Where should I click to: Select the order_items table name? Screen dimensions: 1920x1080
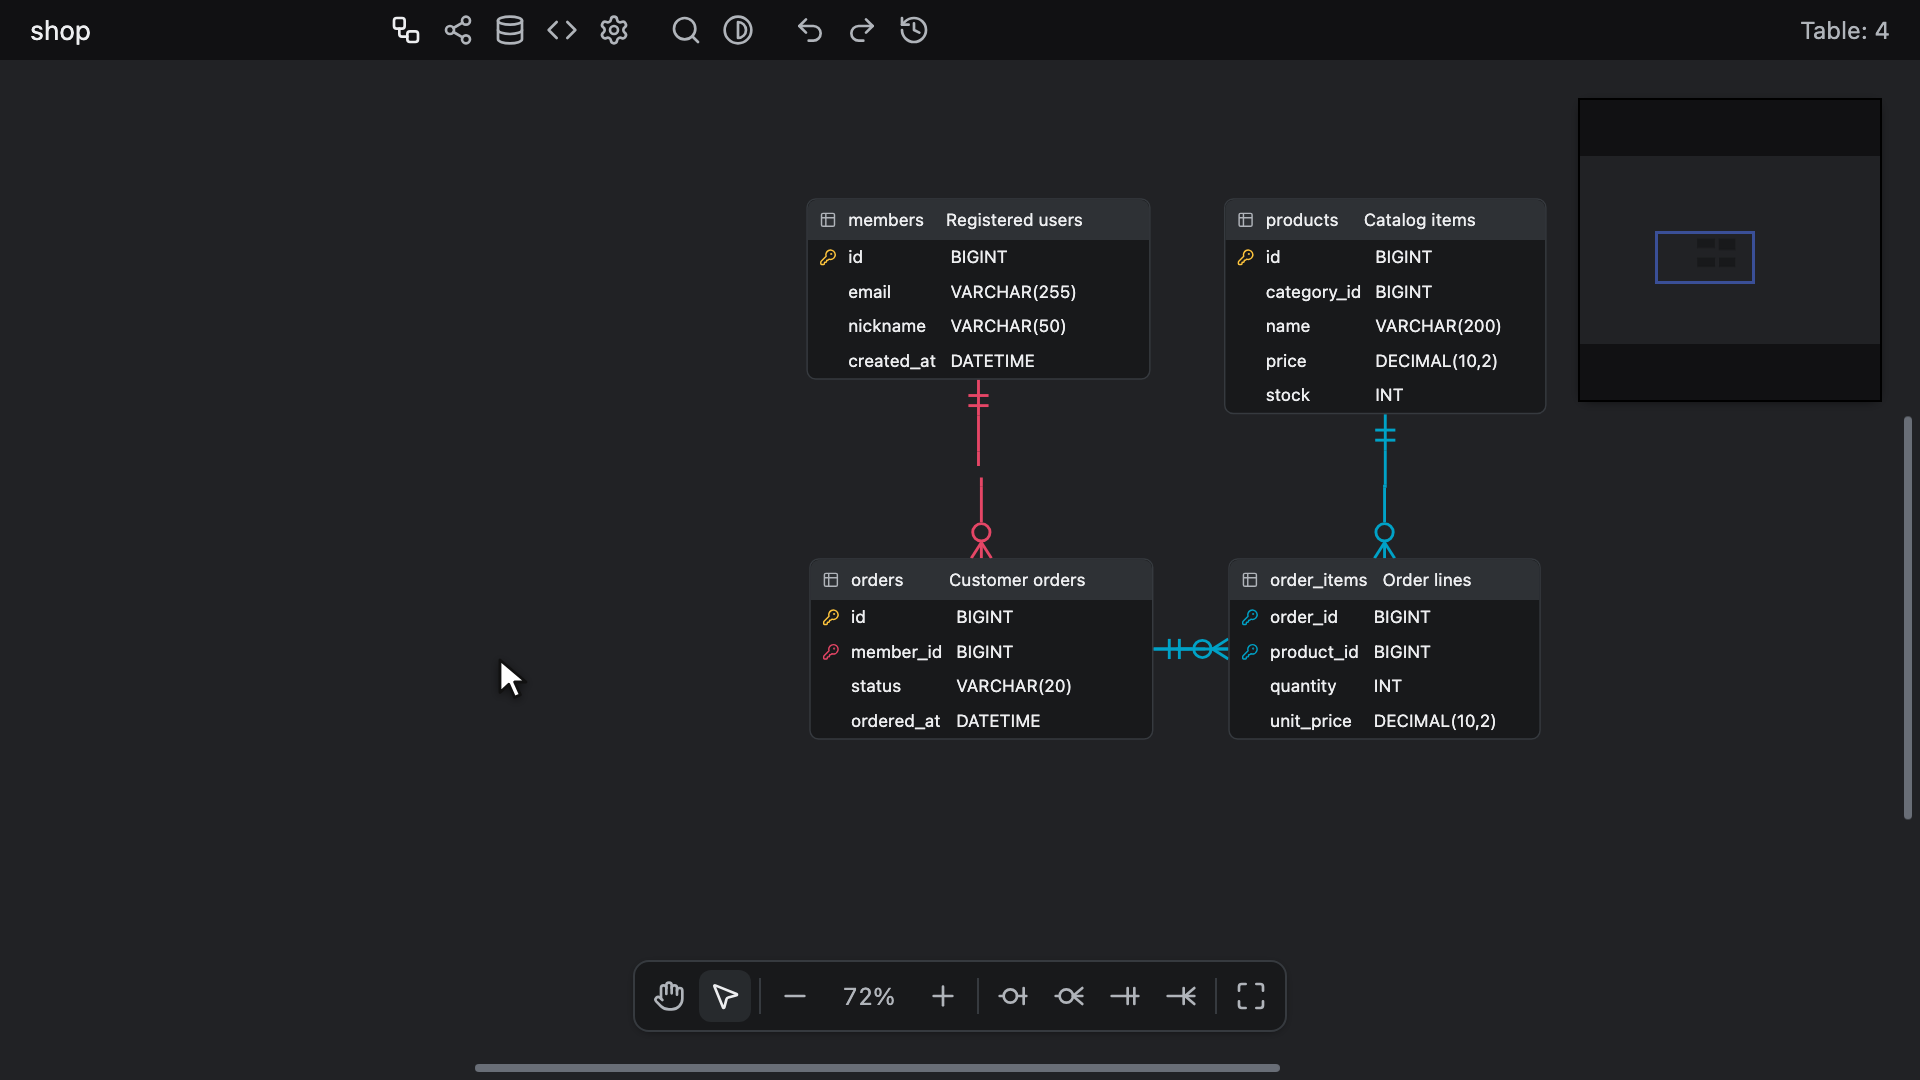click(1318, 580)
